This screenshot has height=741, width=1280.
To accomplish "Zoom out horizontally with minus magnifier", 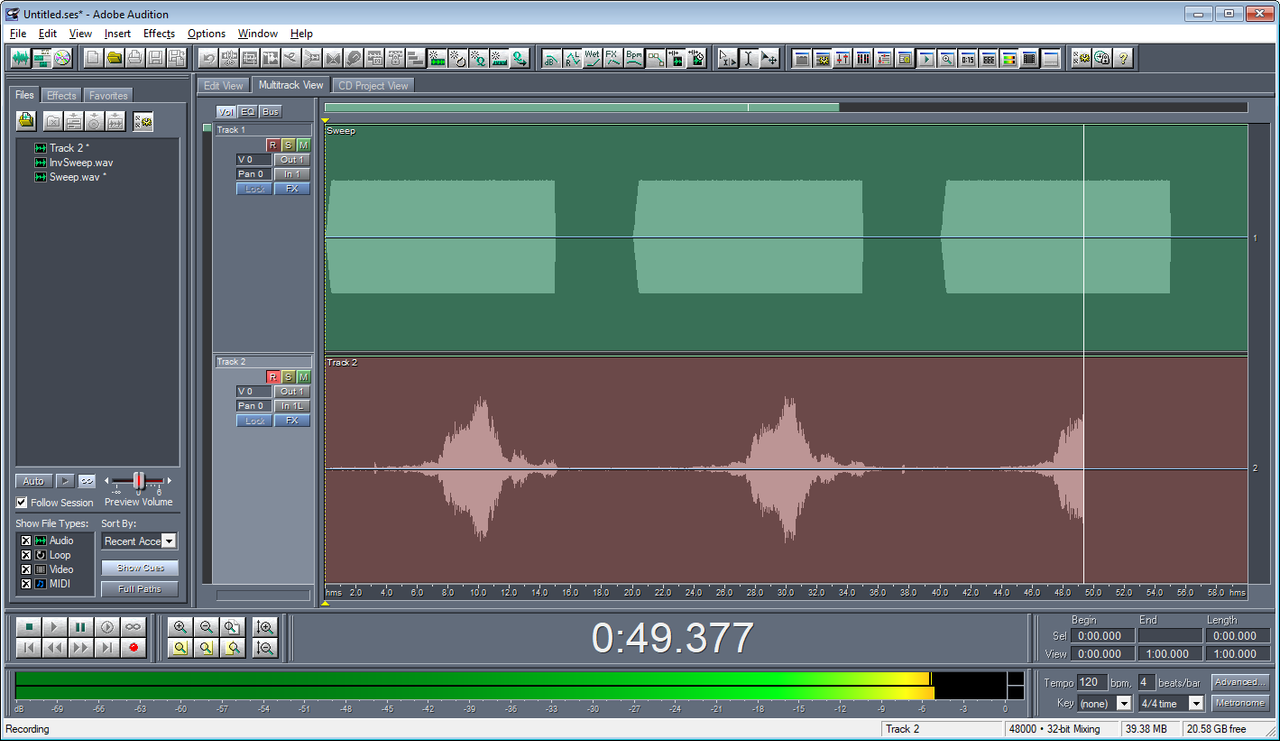I will click(x=206, y=627).
